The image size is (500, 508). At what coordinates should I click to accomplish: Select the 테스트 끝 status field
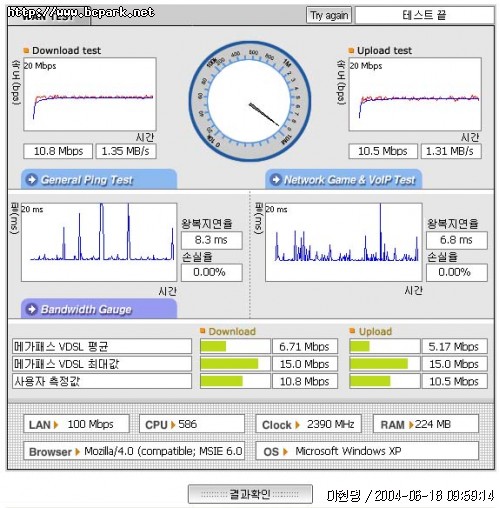point(425,15)
